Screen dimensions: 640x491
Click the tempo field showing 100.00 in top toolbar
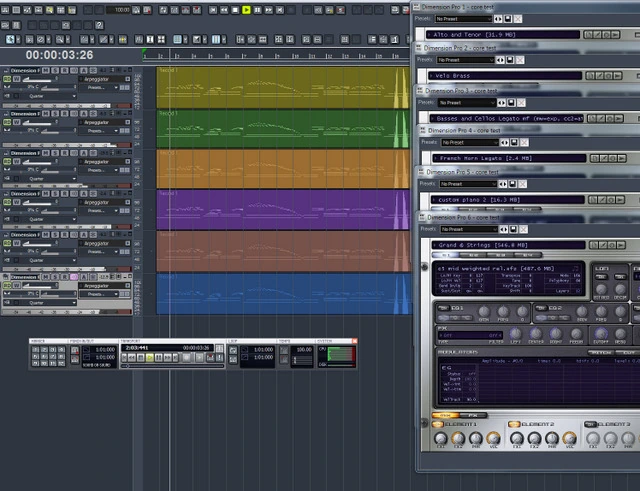[x=118, y=10]
